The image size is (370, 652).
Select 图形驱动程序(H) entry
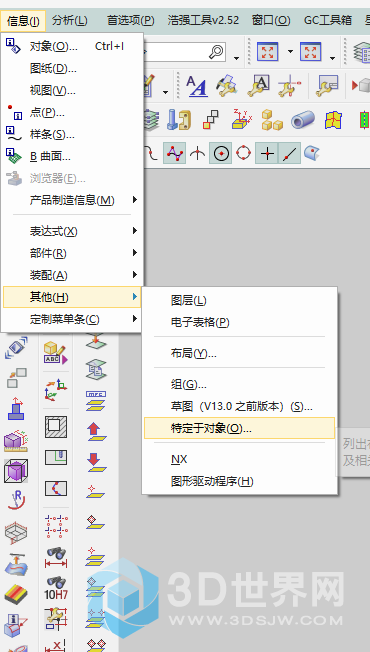239,482
